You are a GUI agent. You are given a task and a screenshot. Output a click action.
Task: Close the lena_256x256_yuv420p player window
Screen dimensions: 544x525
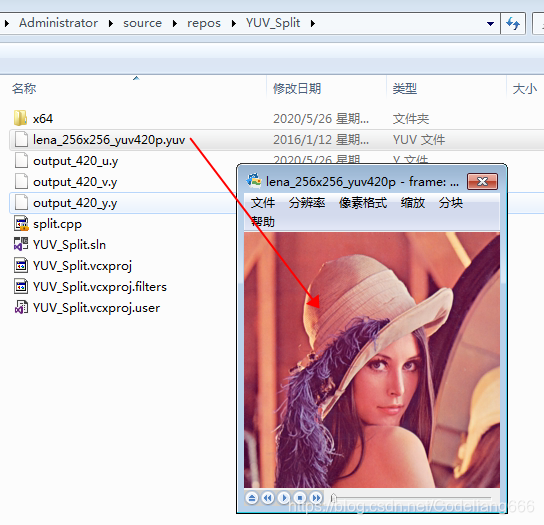click(483, 181)
